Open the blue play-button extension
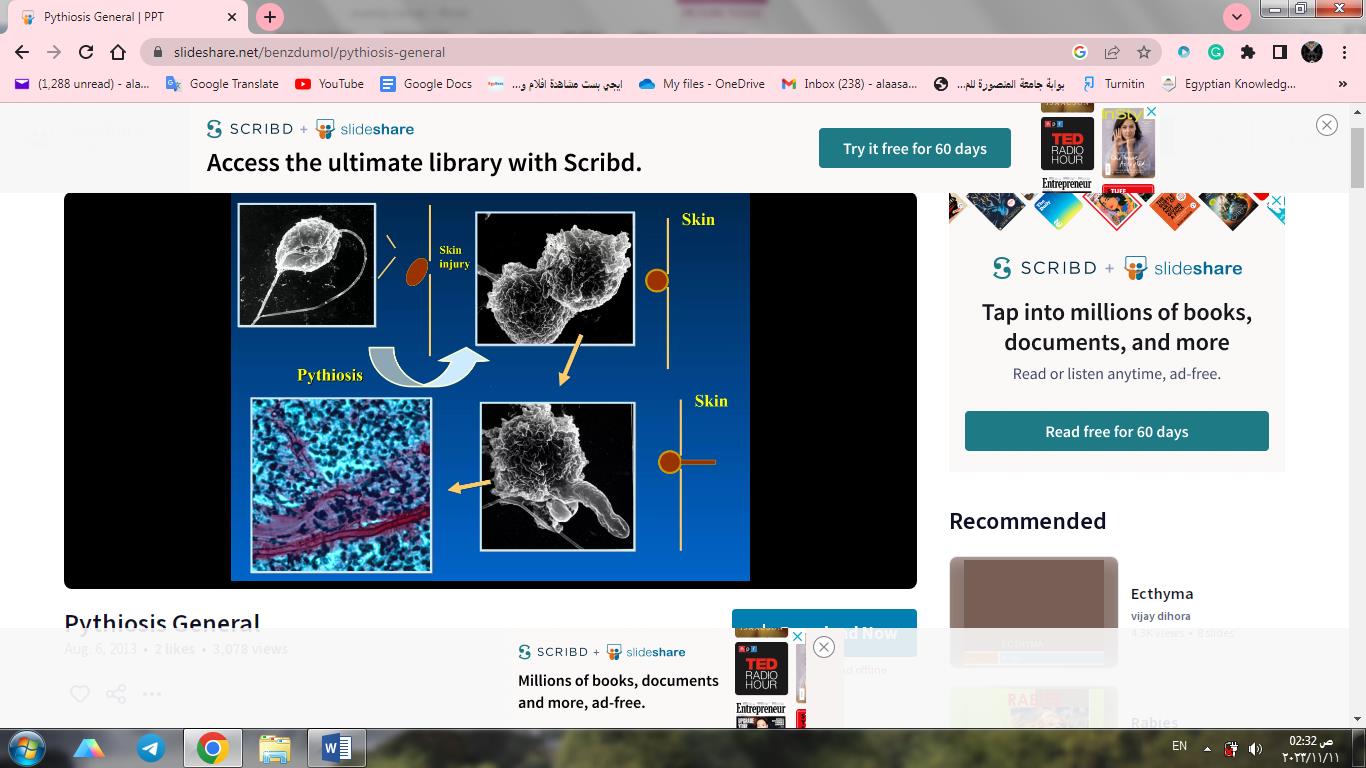The image size is (1366, 768). point(1184,52)
